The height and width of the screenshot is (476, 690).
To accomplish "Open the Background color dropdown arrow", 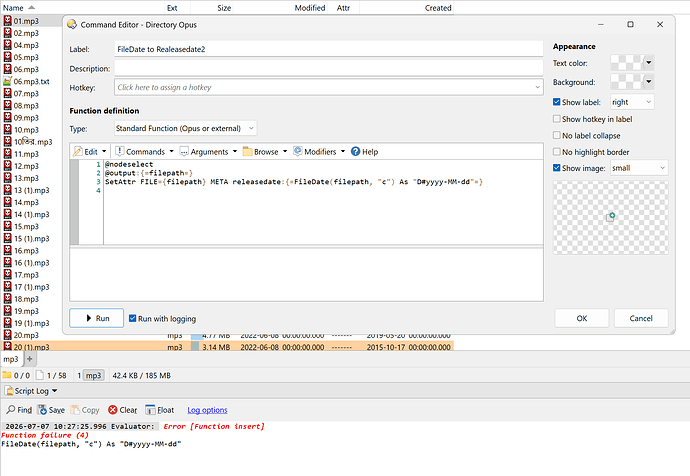I will click(649, 82).
